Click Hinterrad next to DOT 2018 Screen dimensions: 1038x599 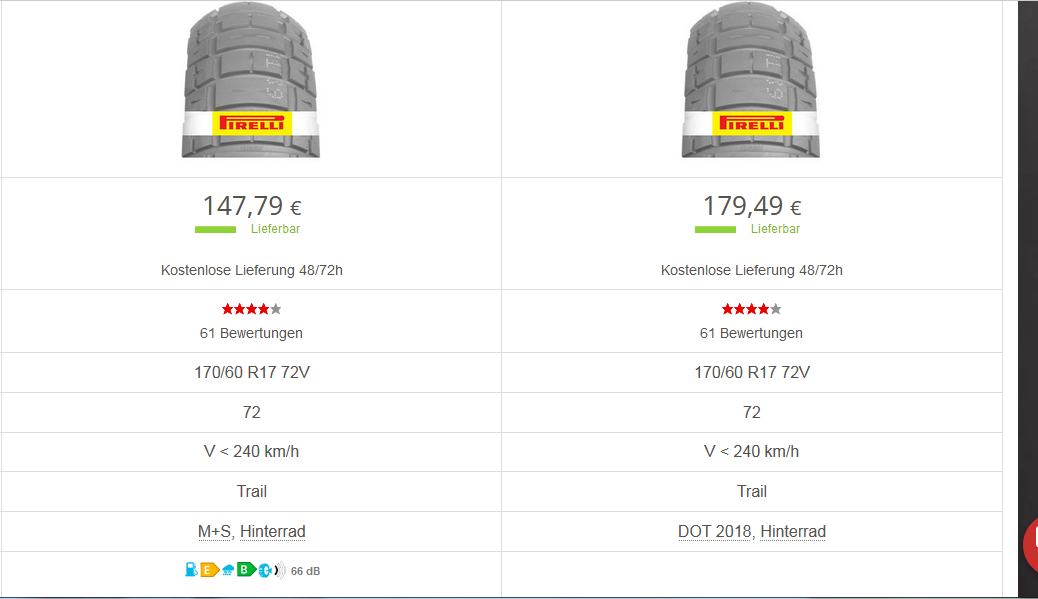tap(793, 531)
